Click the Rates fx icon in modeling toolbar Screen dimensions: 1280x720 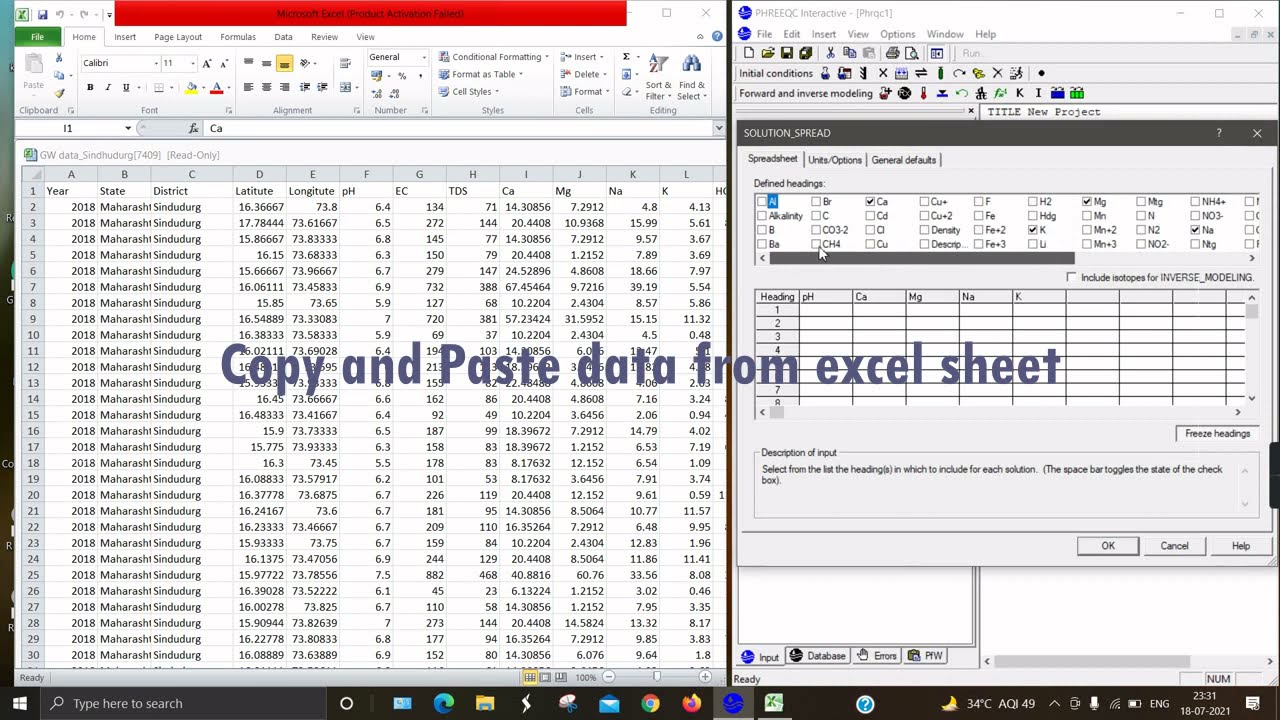1000,93
